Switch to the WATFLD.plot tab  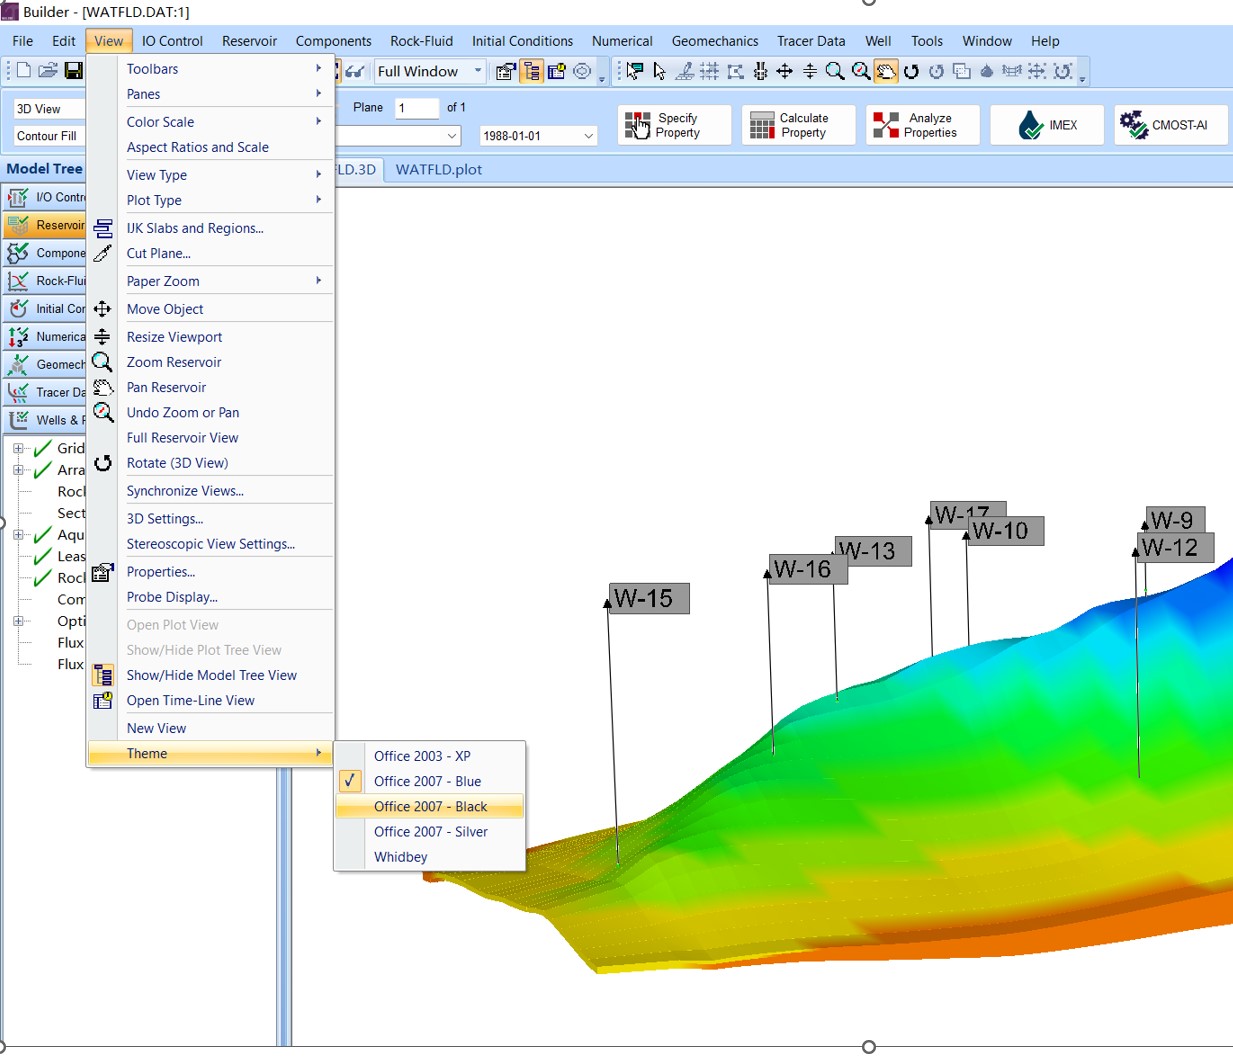[x=438, y=169]
